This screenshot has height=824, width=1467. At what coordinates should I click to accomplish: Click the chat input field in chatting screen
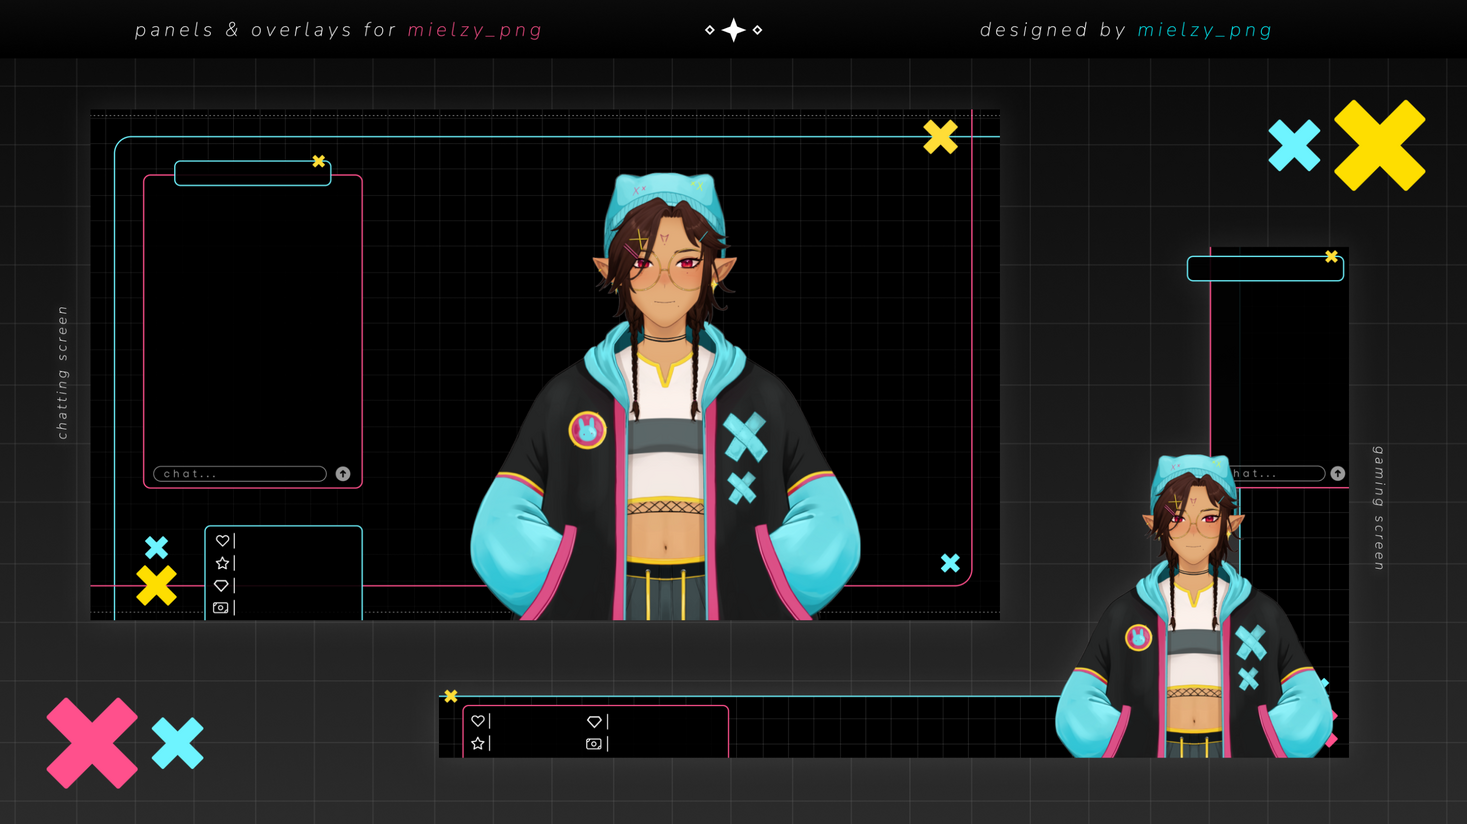click(240, 474)
